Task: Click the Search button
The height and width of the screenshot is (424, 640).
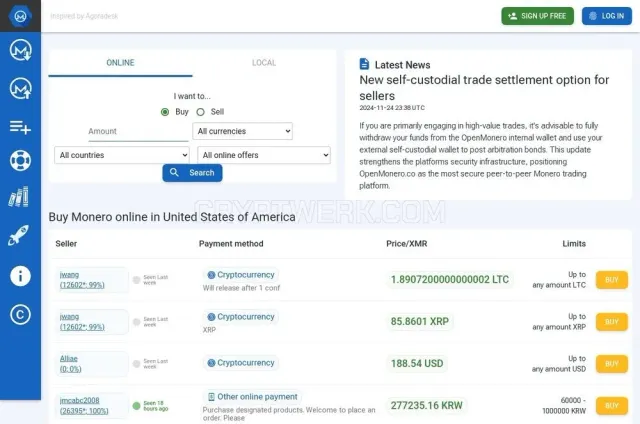Action: (192, 173)
